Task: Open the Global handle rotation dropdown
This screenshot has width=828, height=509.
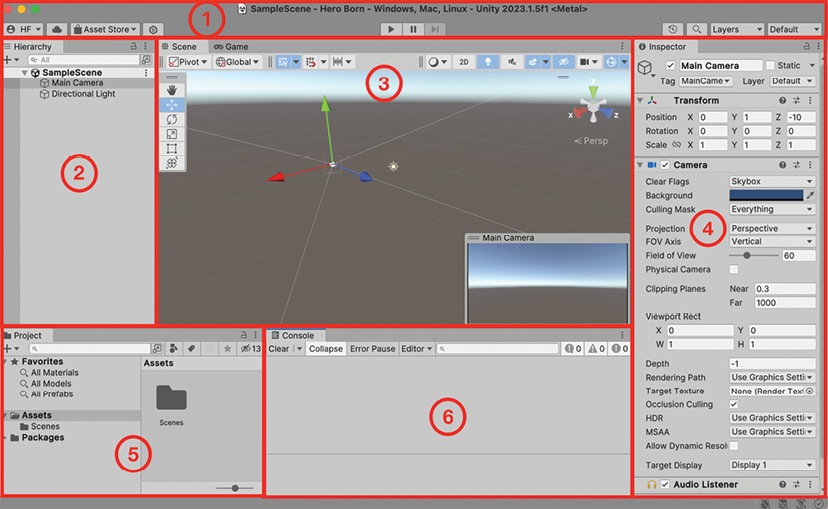Action: click(238, 62)
